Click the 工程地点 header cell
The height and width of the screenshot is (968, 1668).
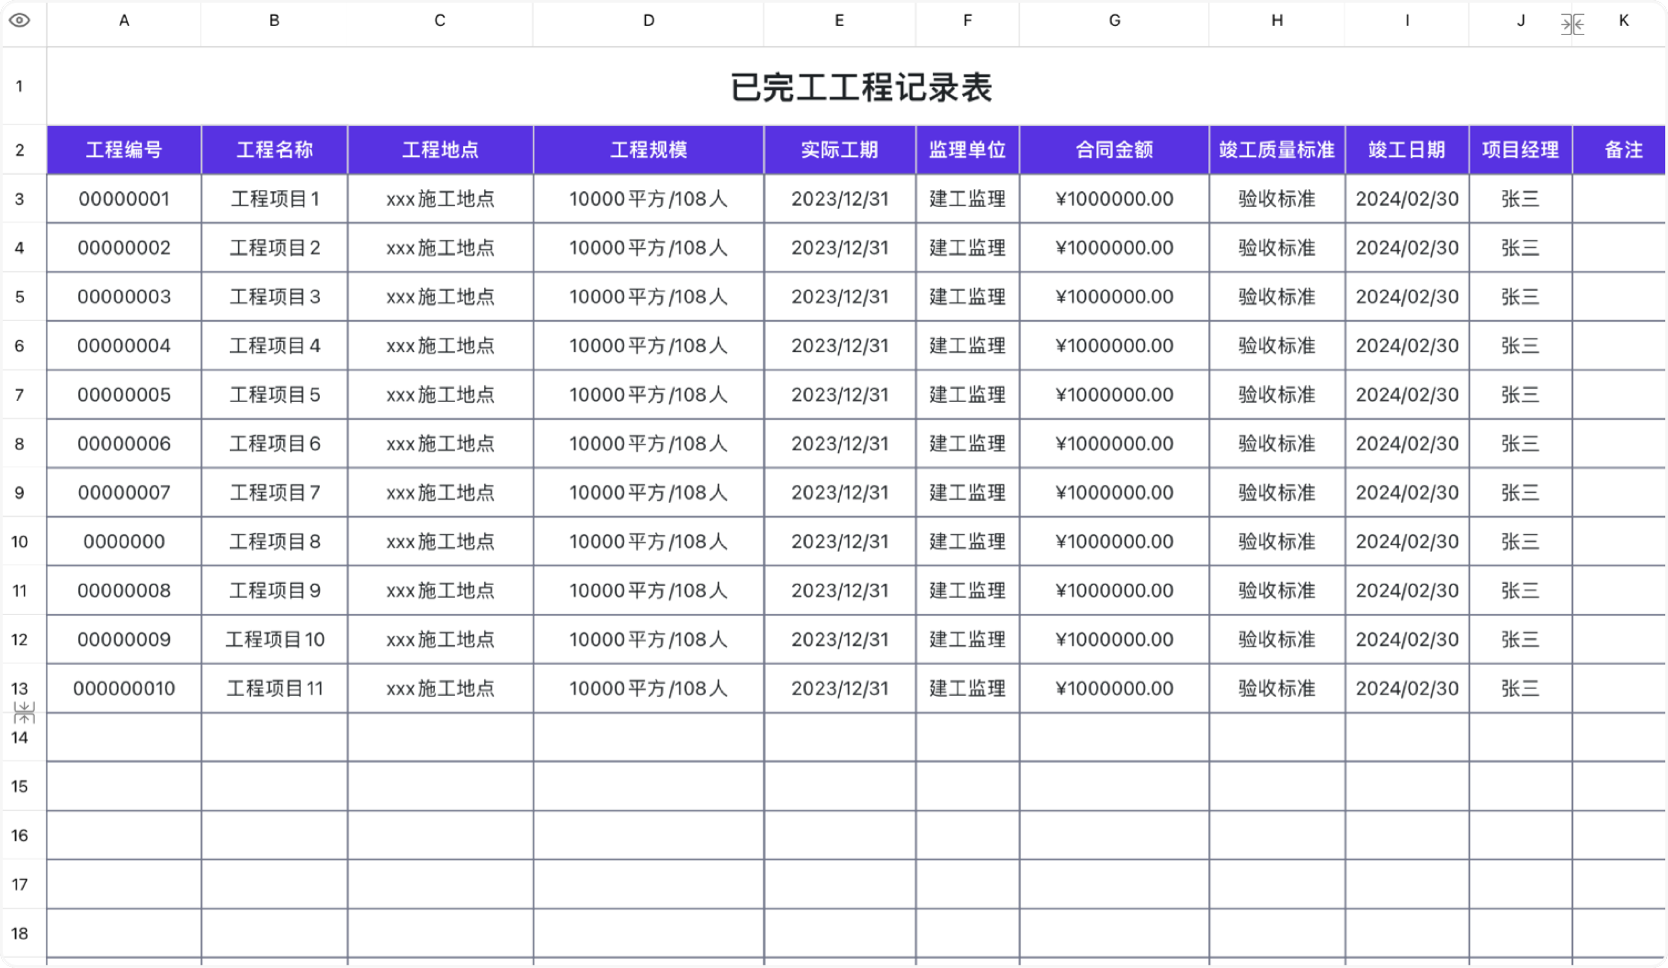coord(440,150)
